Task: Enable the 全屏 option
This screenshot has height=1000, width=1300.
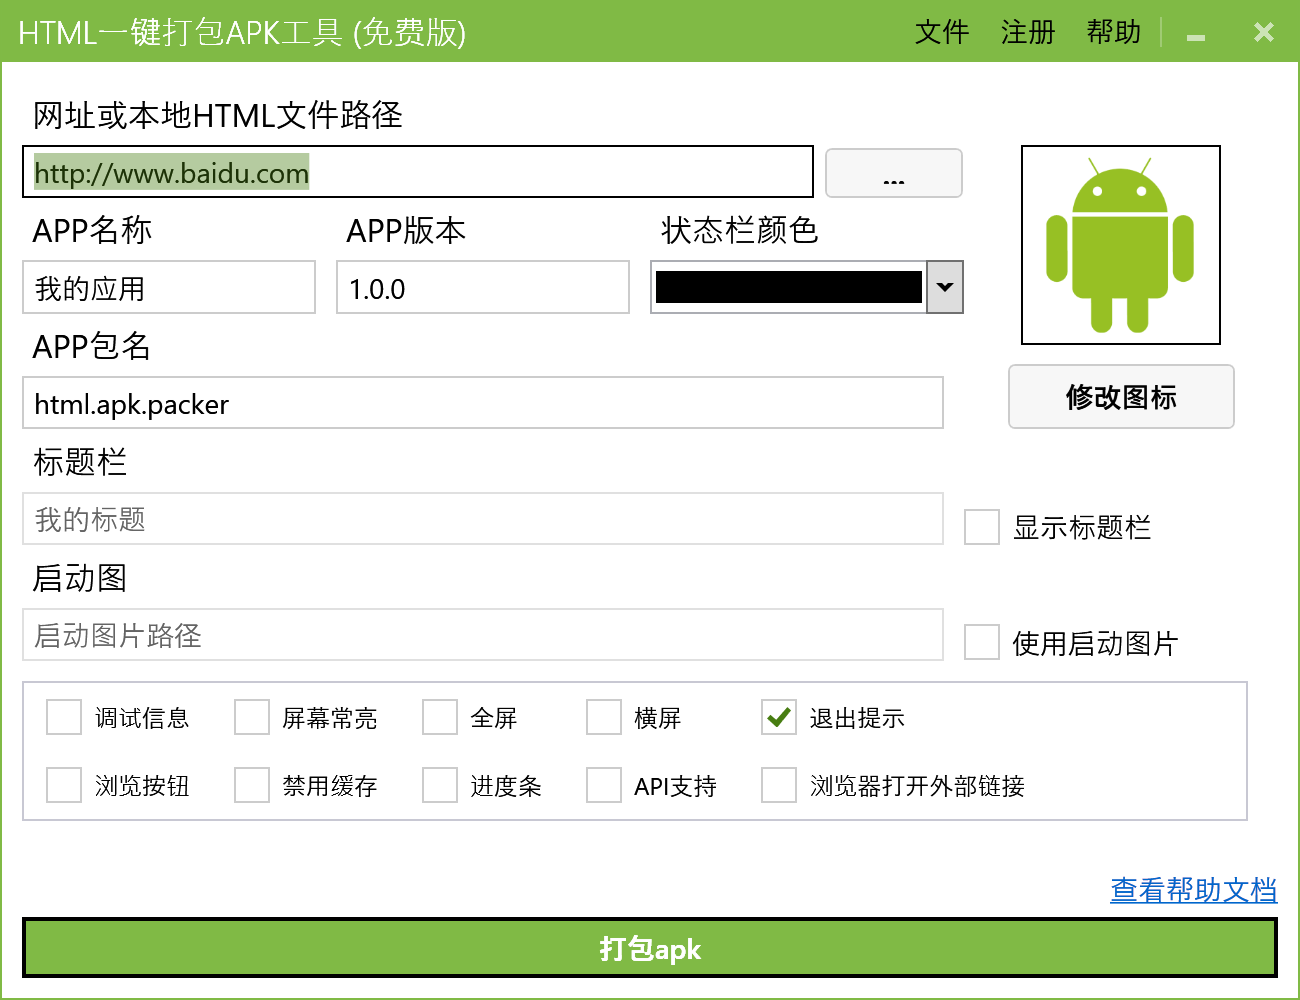Action: point(439,717)
